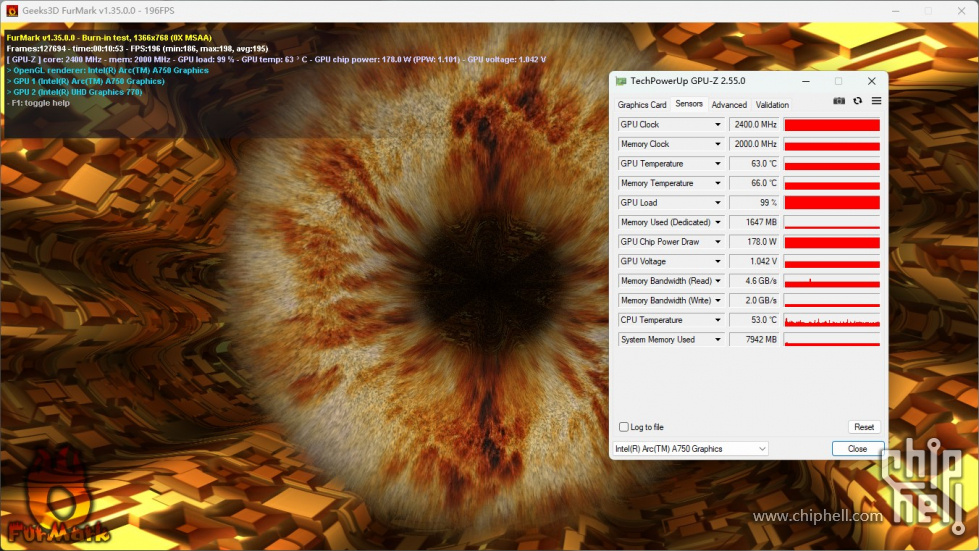Switch to the Graphics Card tab

(x=642, y=105)
